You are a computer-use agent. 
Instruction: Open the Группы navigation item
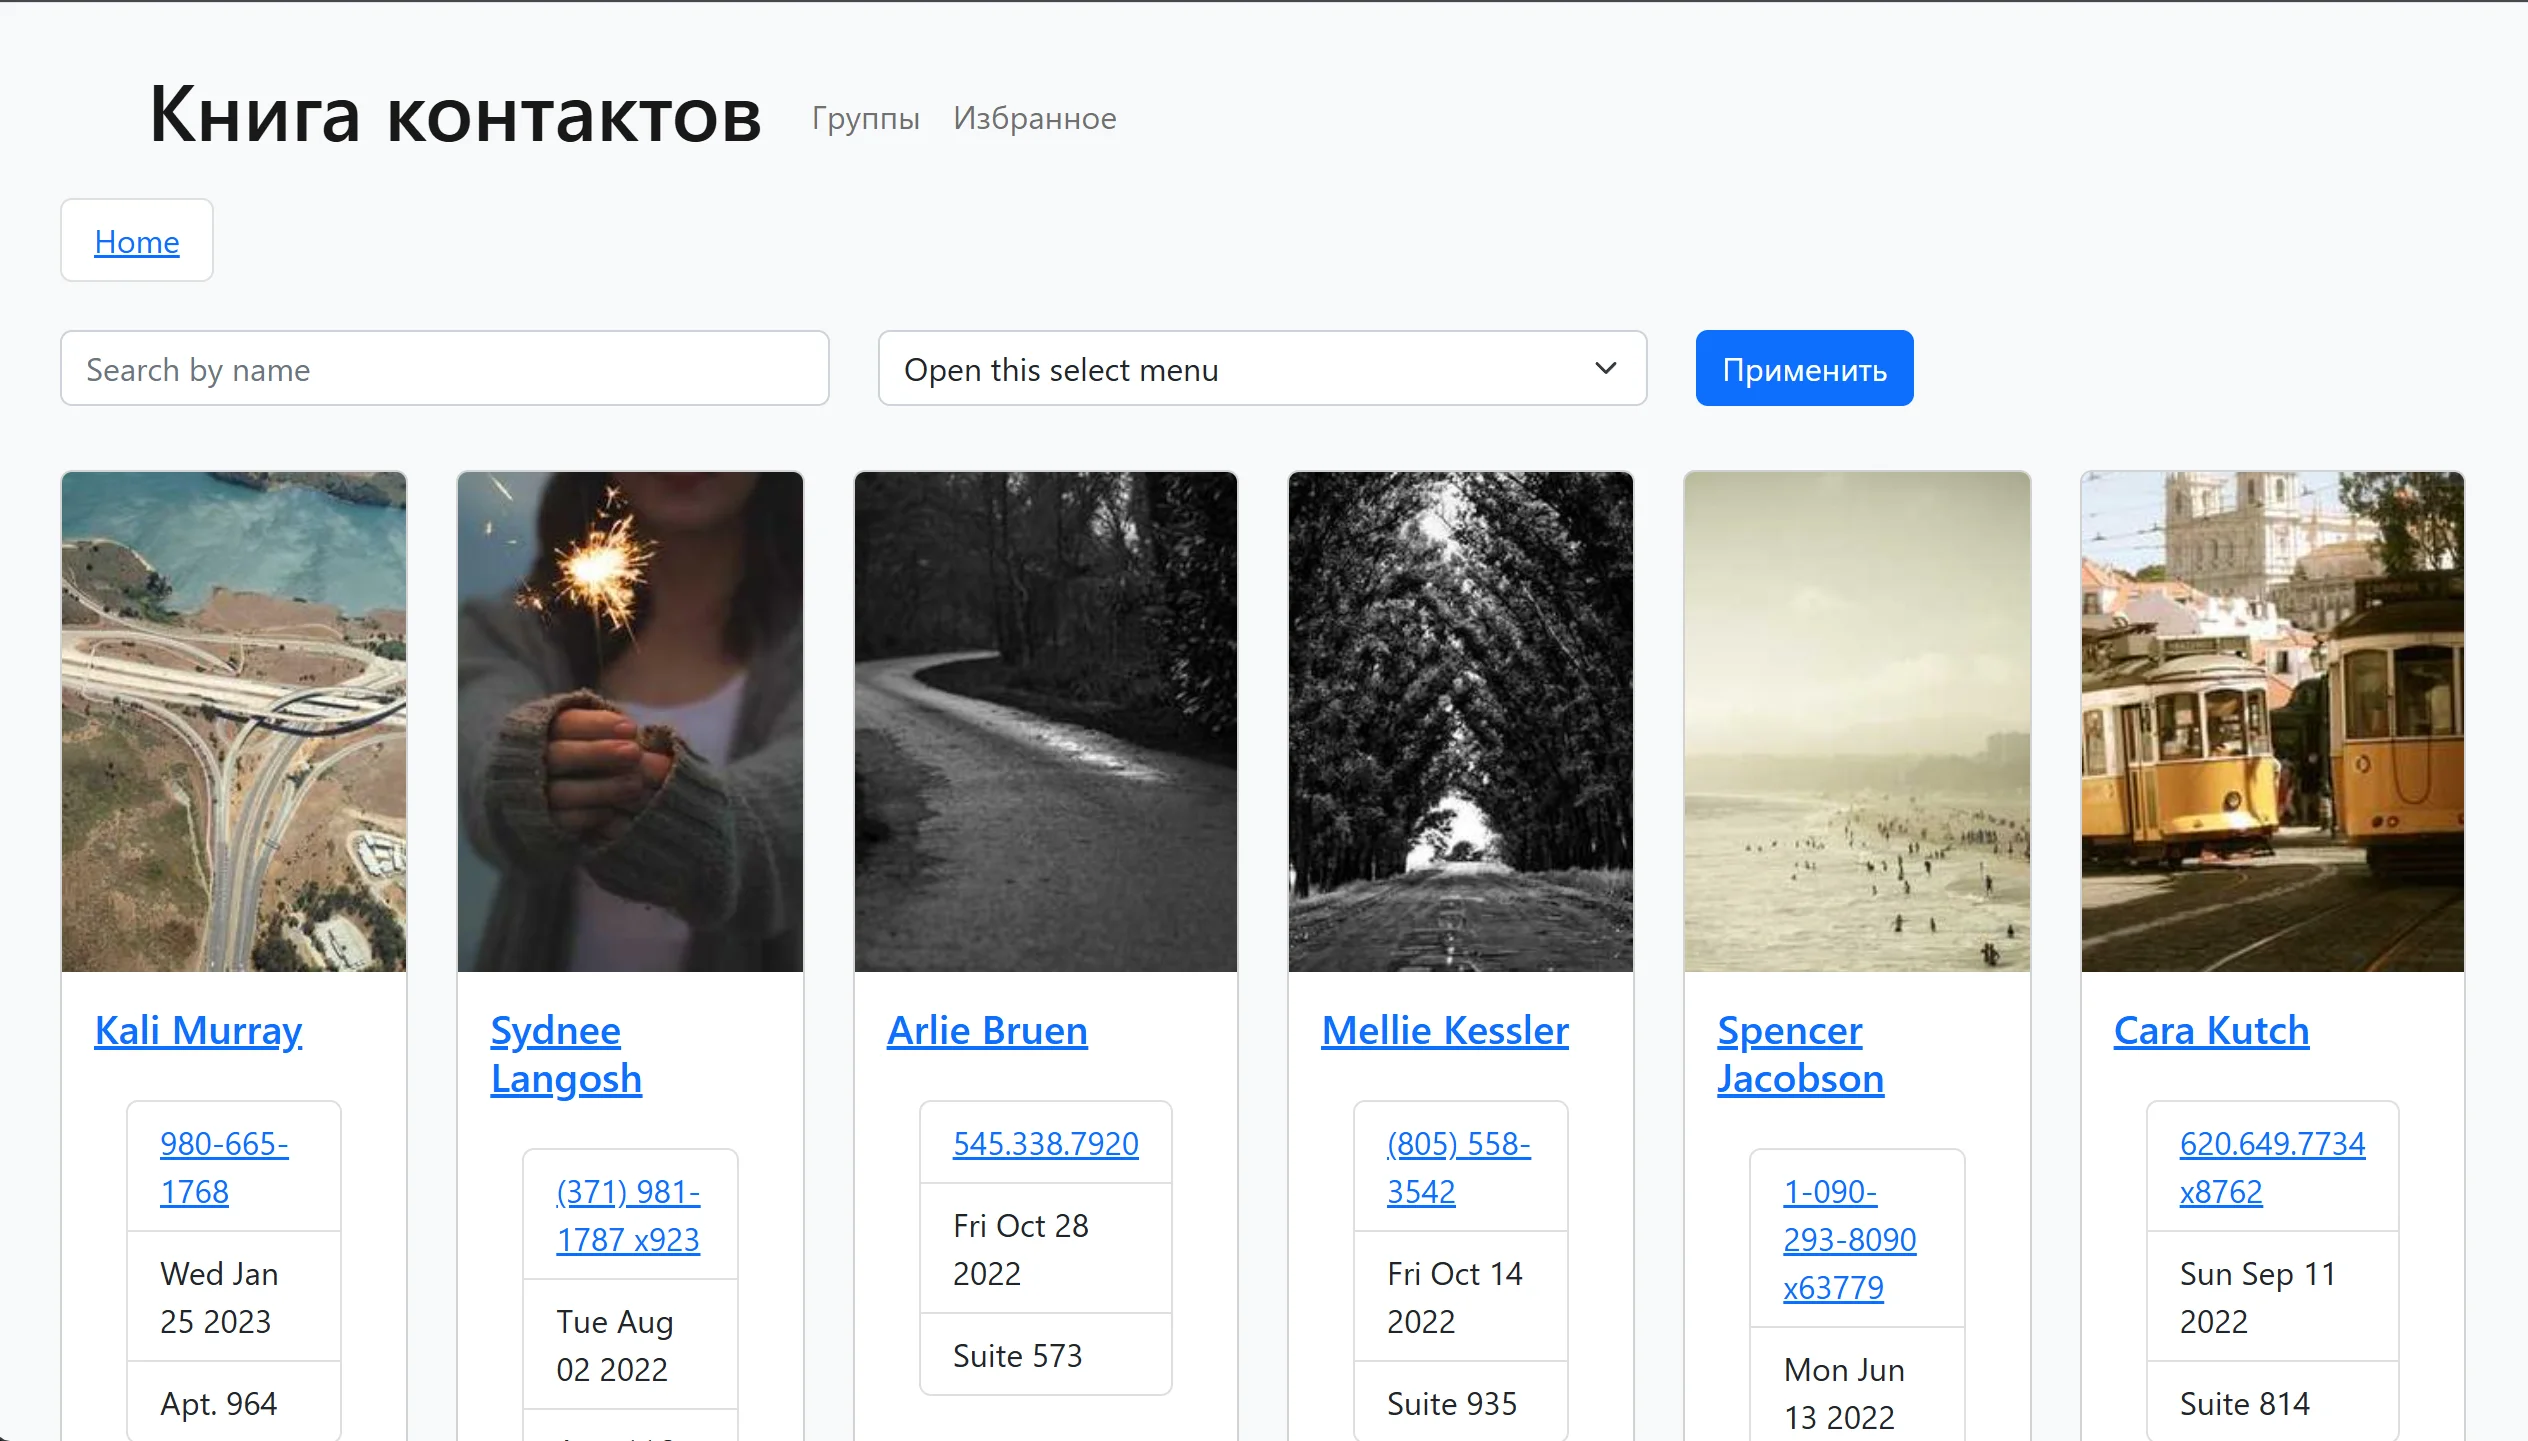pos(865,118)
